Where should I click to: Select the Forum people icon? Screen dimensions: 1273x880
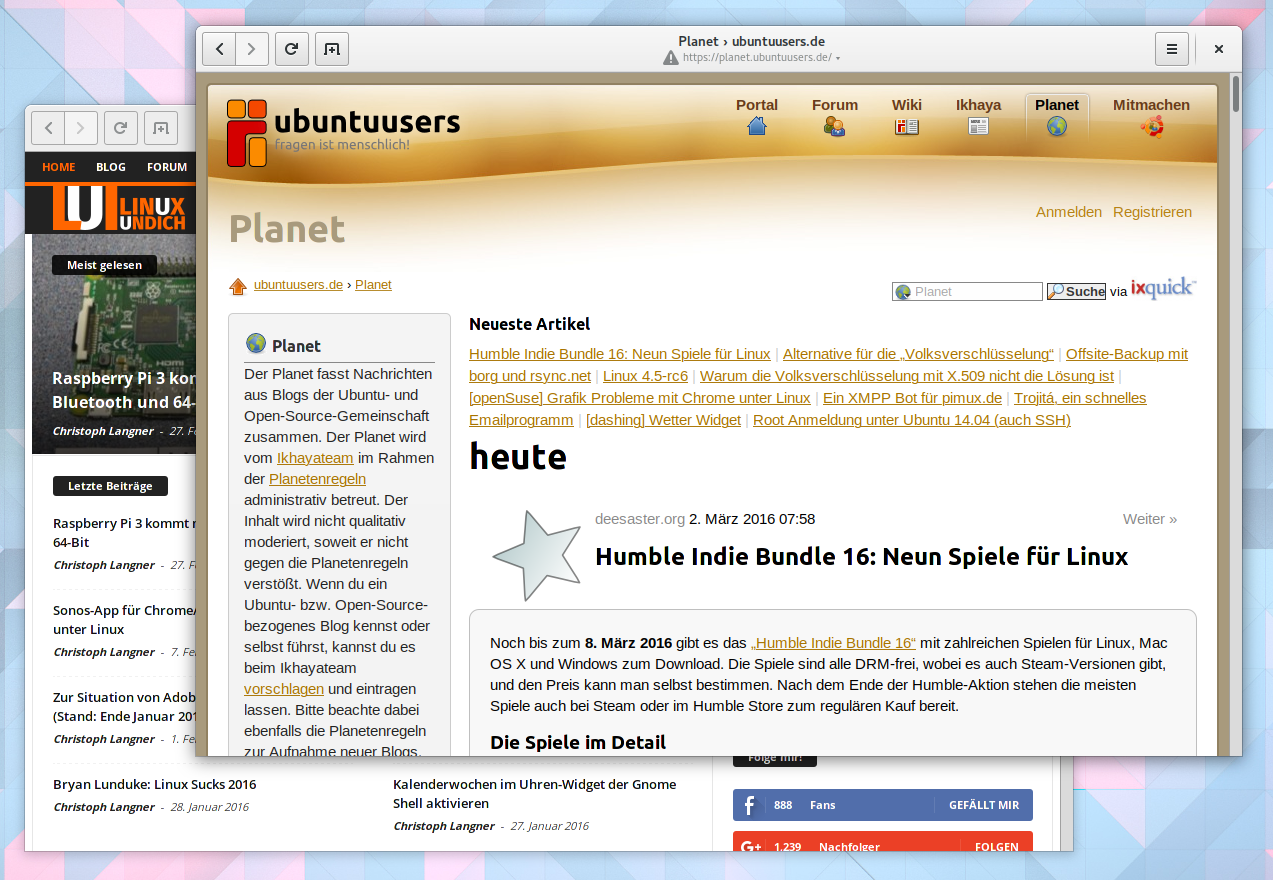tap(834, 126)
